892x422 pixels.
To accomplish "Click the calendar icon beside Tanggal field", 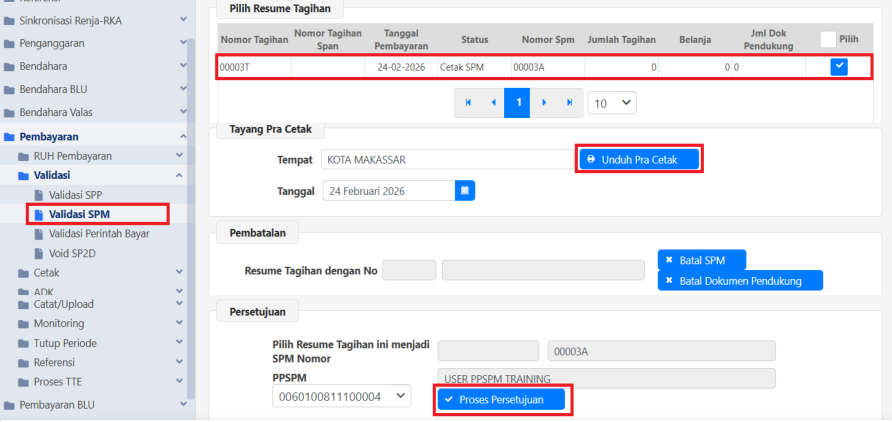I will pyautogui.click(x=465, y=190).
